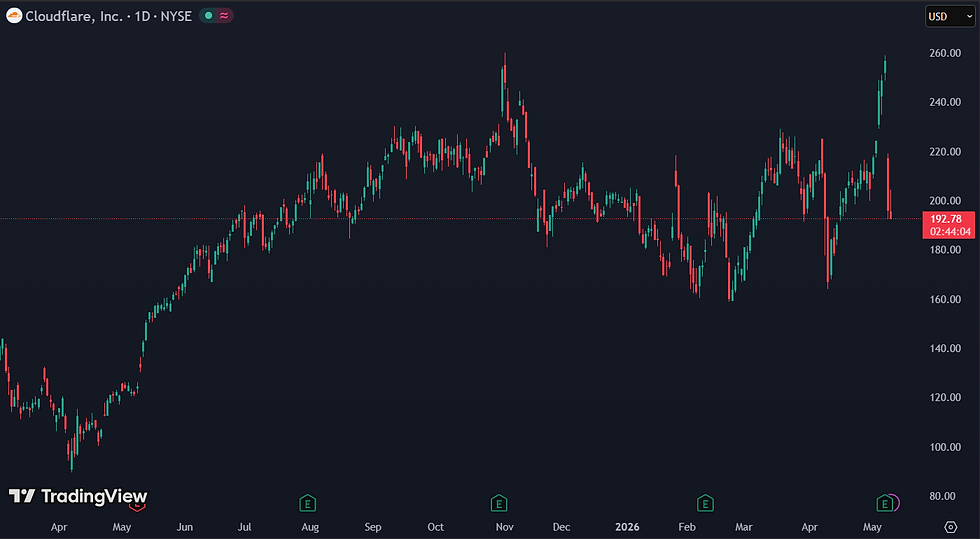Click the Nov label on time axis
Screen dimensions: 980x539
[x=504, y=527]
